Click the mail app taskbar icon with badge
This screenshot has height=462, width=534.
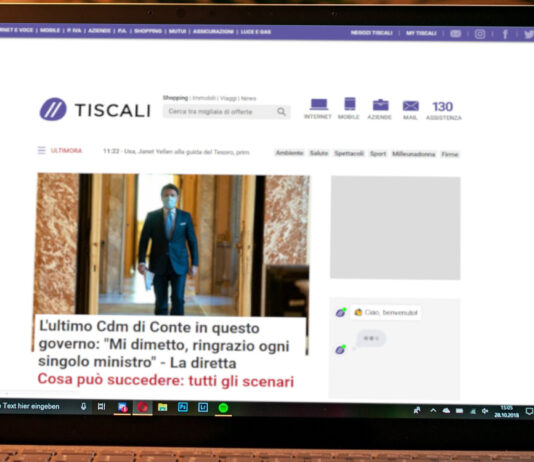click(x=122, y=407)
